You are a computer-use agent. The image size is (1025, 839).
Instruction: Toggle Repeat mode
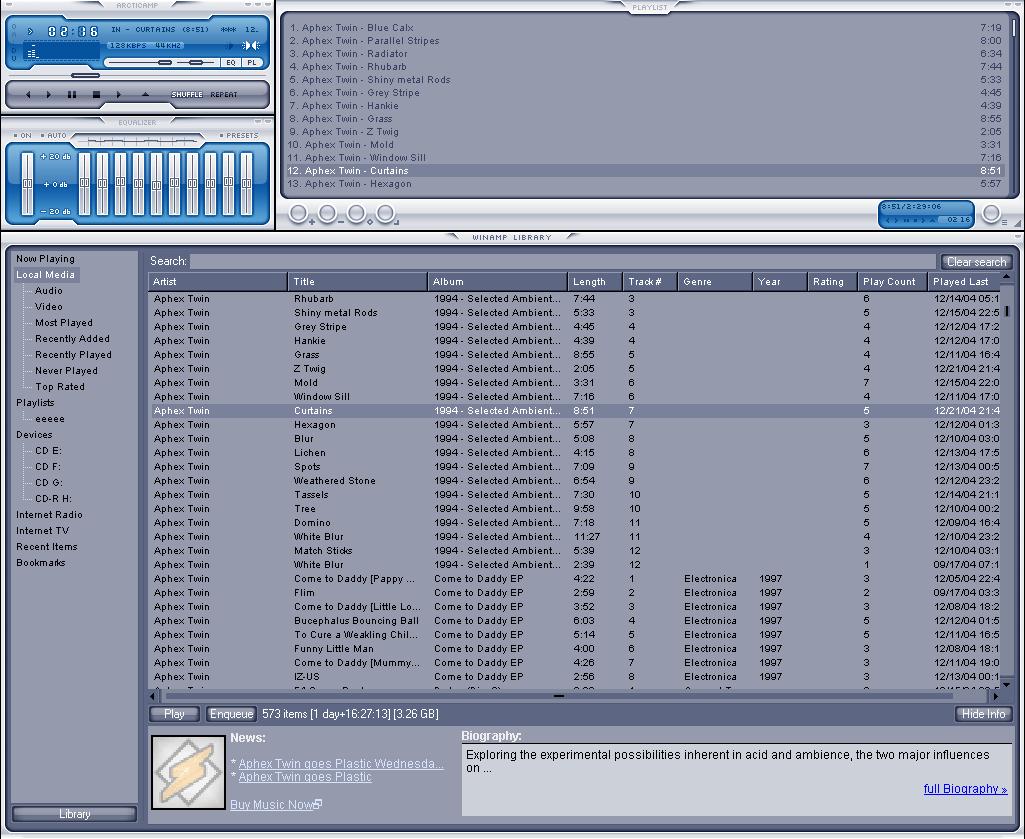[224, 95]
